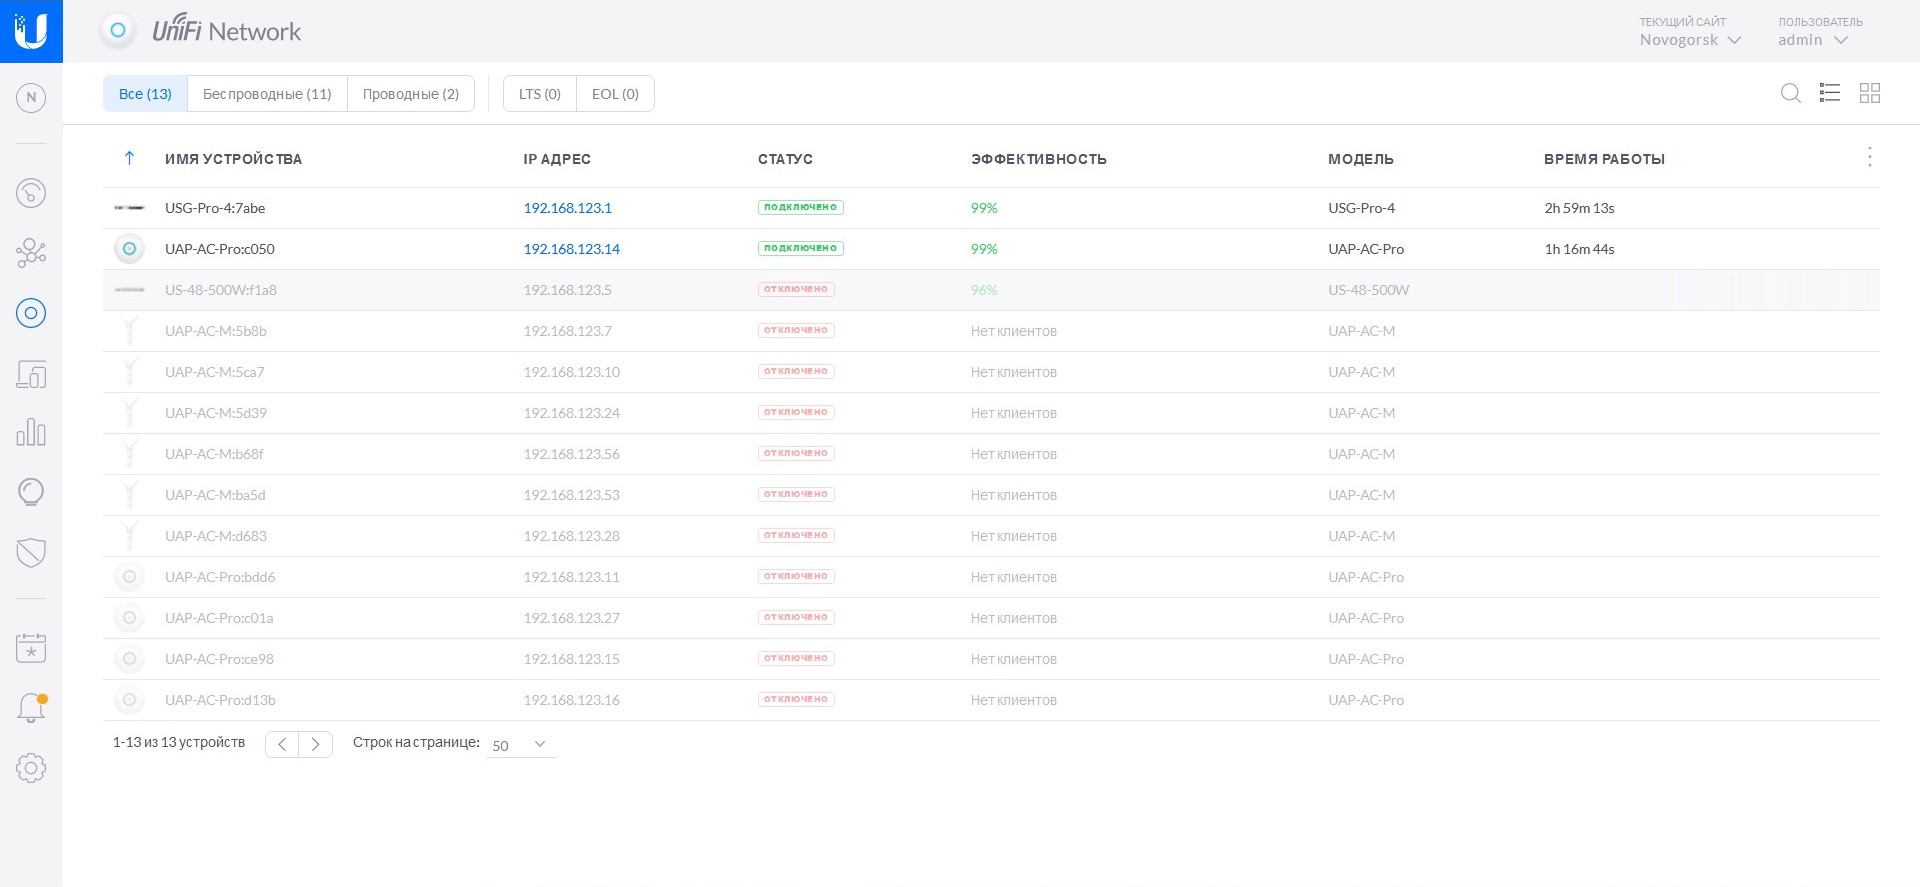Screen dimensions: 1920x887
Task: Select the Беспроводные (11) tab
Action: coord(267,94)
